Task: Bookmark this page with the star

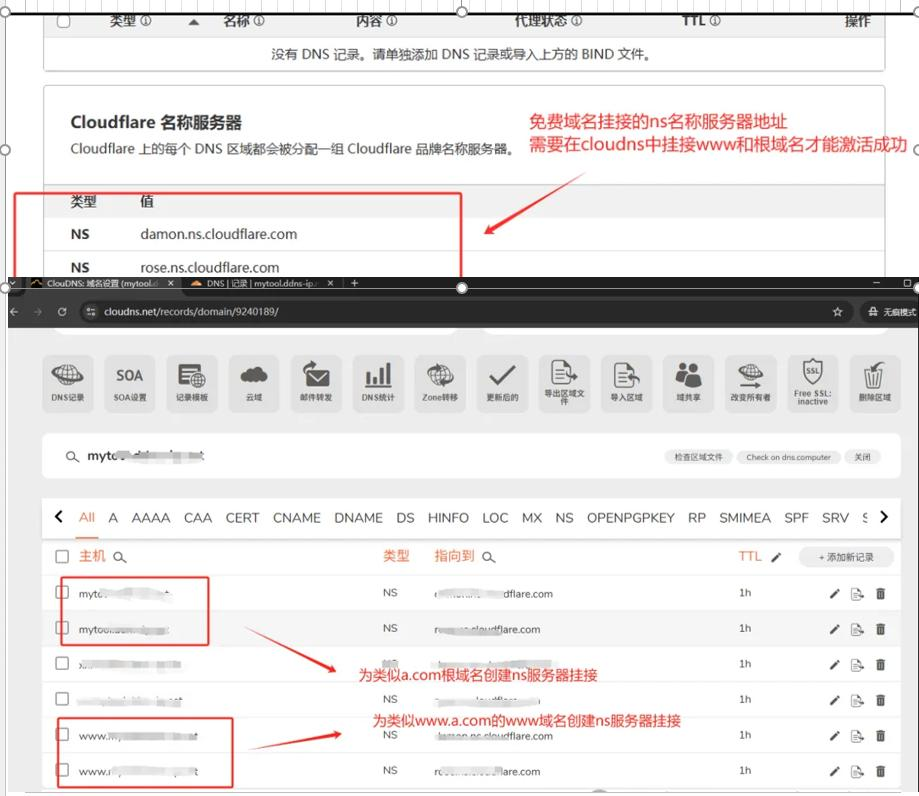Action: pos(838,312)
